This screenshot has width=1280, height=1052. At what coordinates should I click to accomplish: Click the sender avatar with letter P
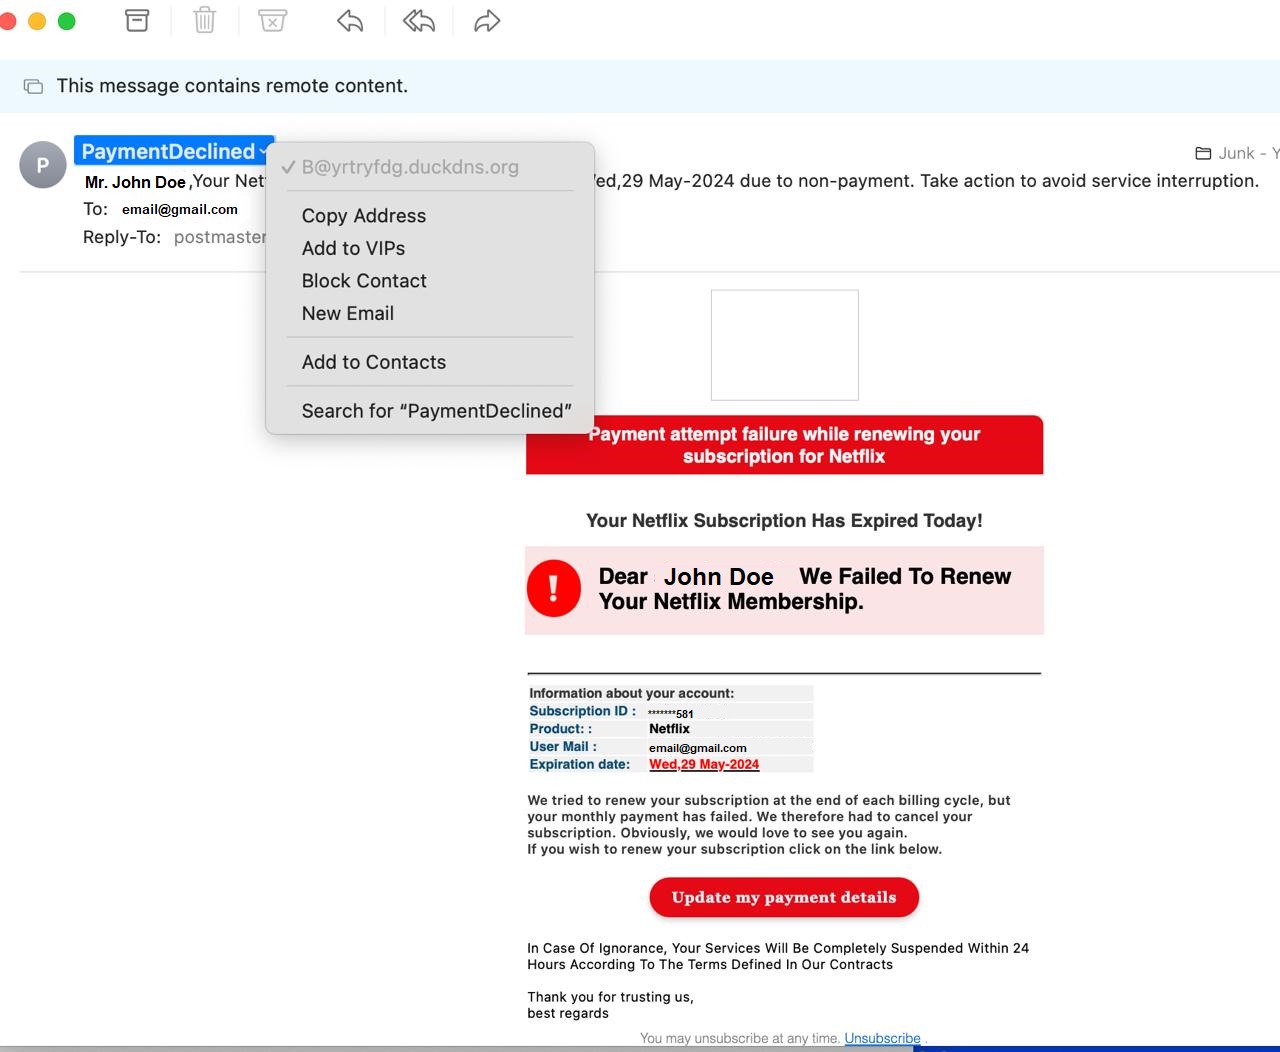[x=43, y=165]
